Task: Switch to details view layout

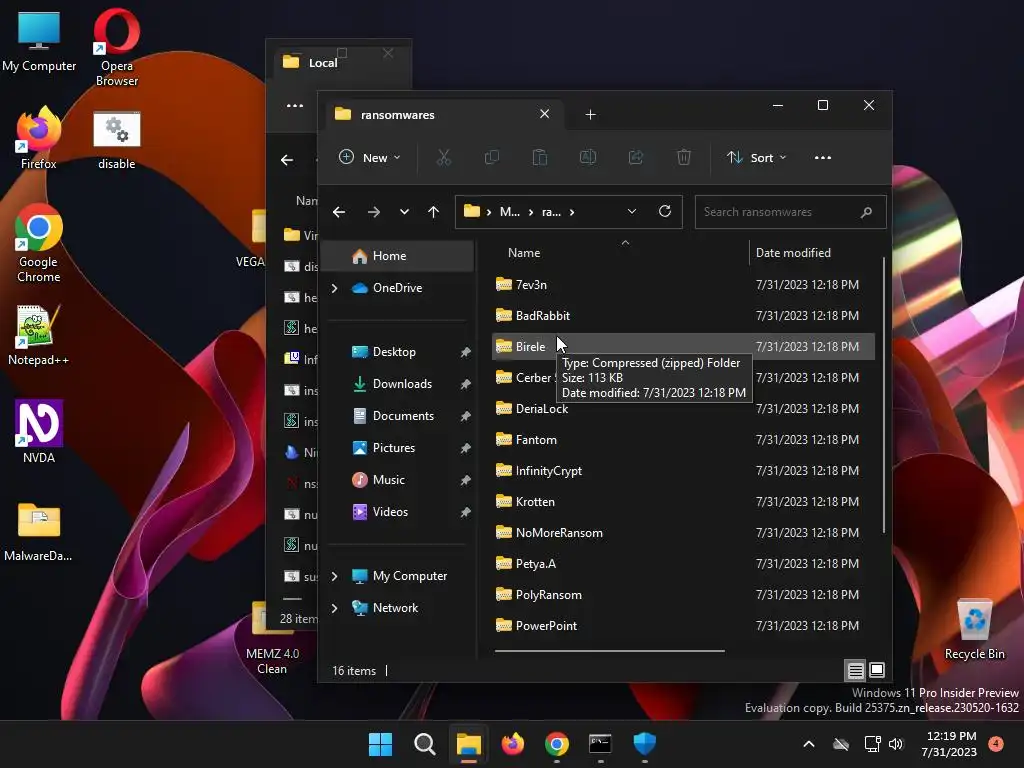Action: click(856, 670)
